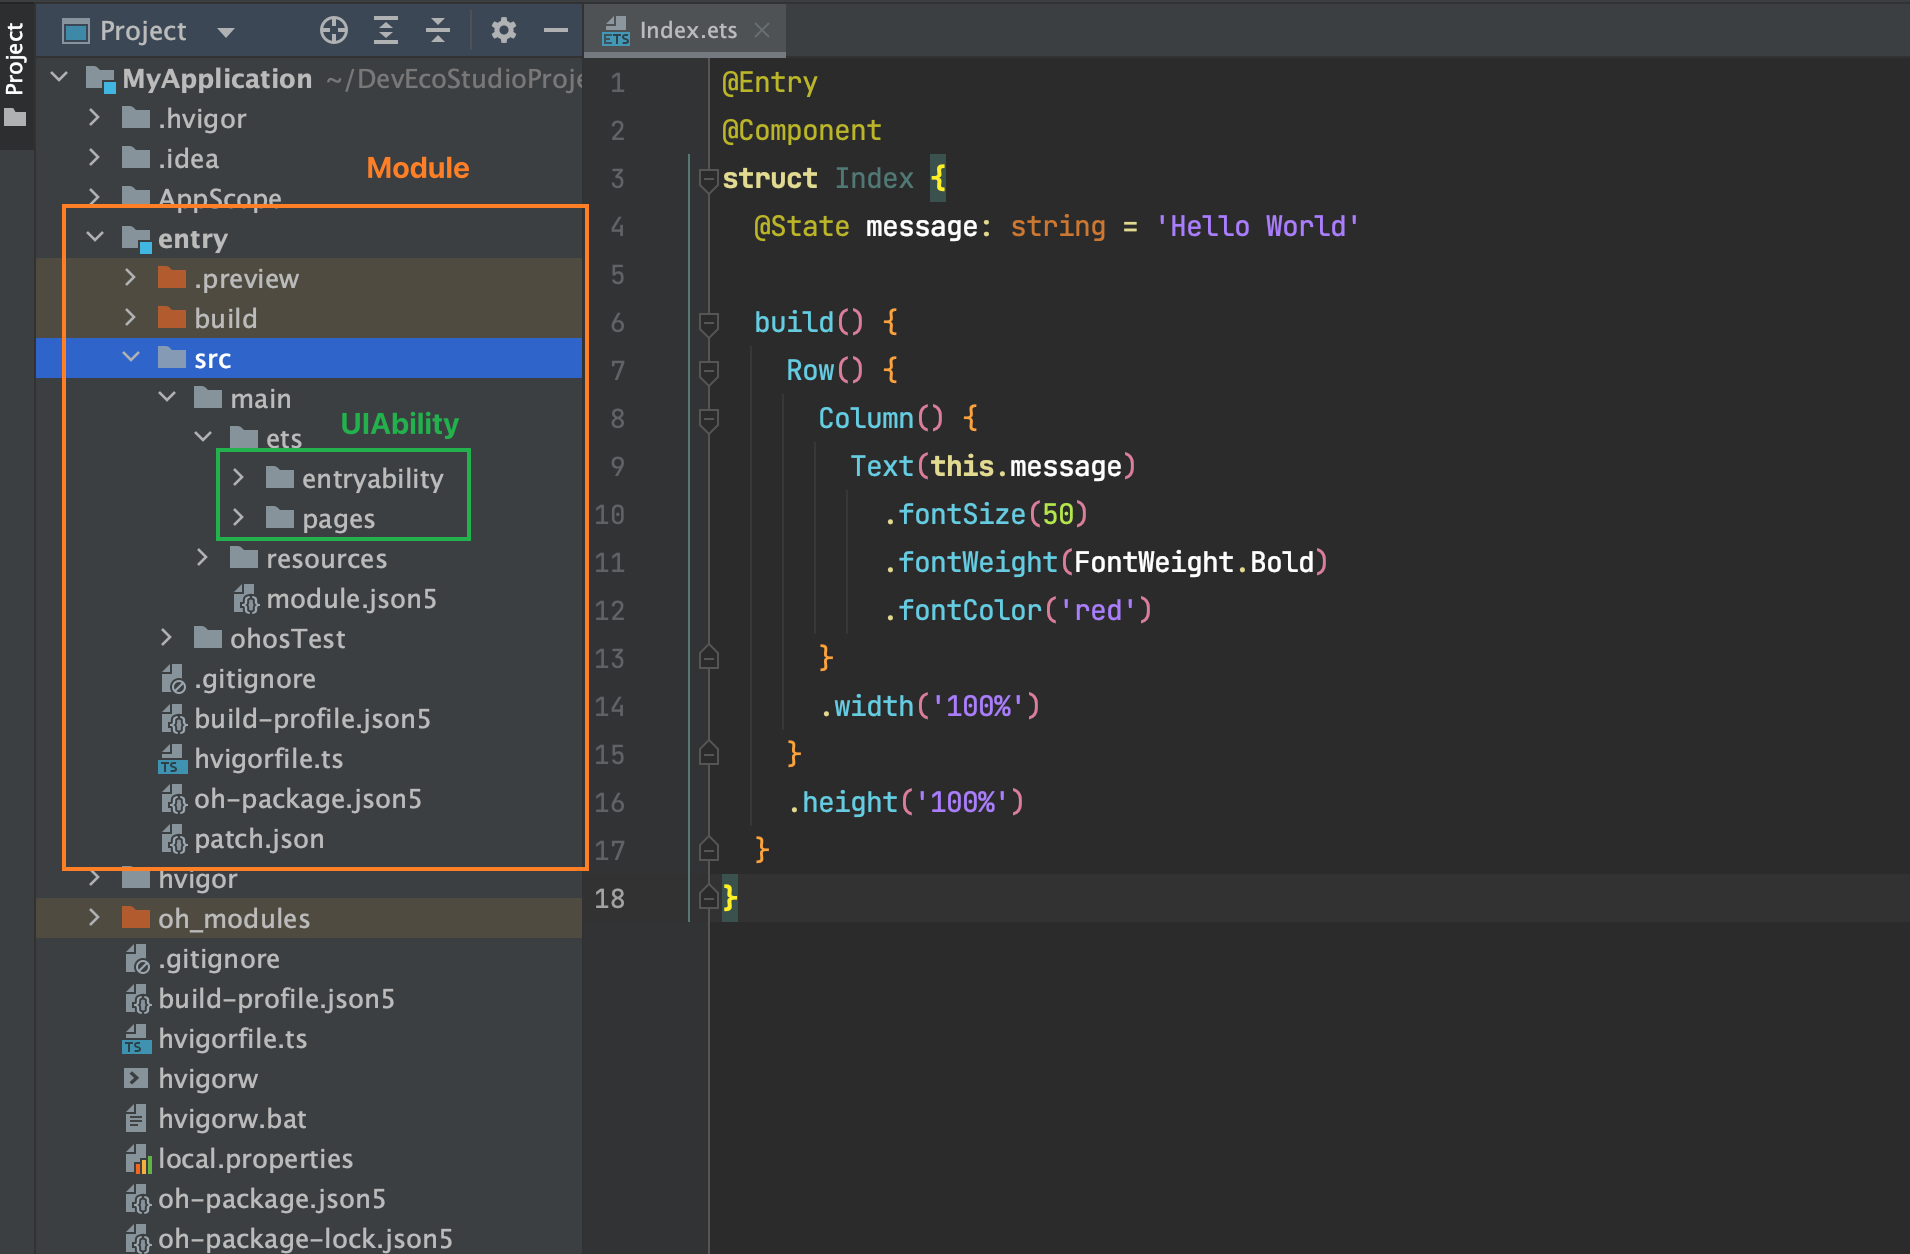Select the entry hvigorfile.ts file icon

(x=173, y=759)
